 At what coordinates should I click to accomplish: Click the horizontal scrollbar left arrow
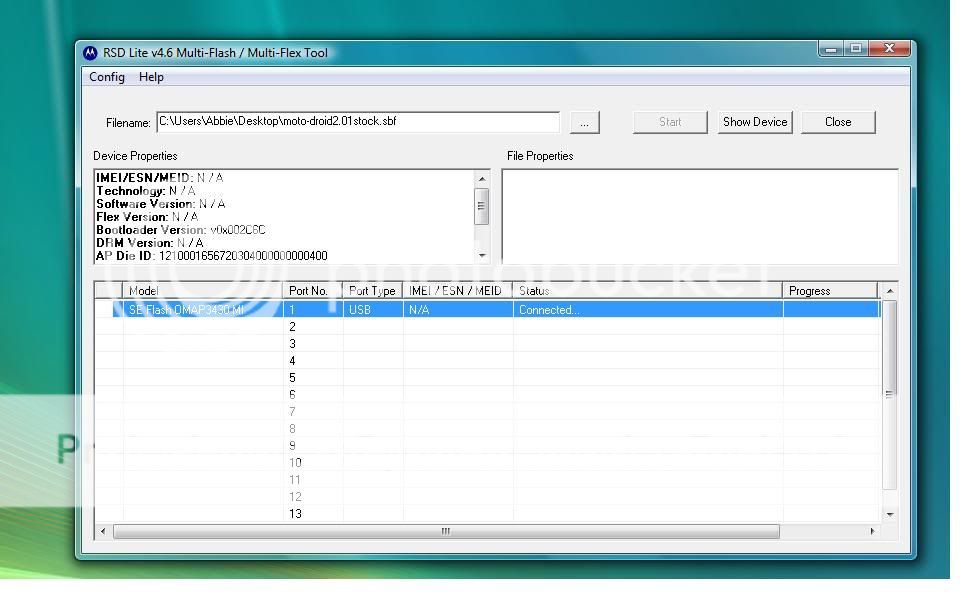pyautogui.click(x=103, y=531)
